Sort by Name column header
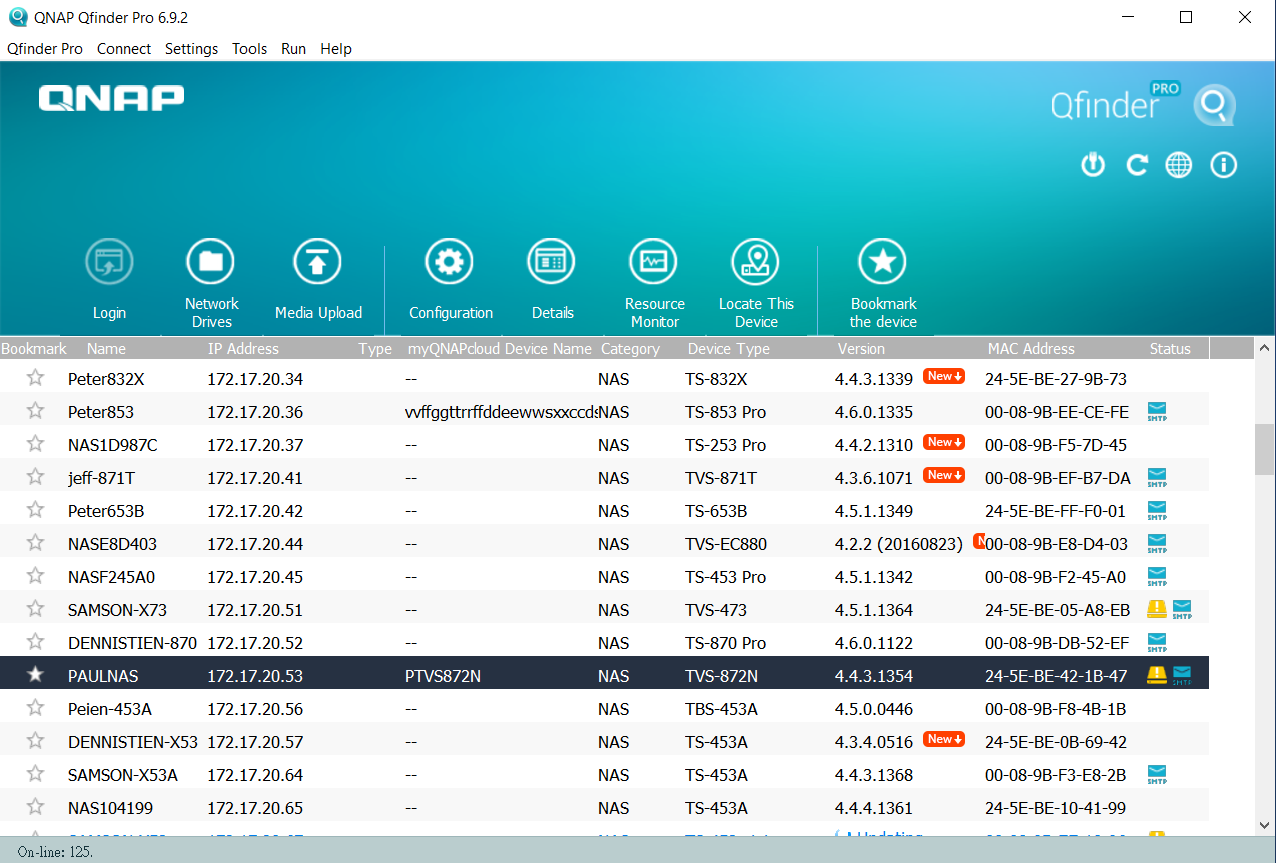Viewport: 1276px width, 863px height. 106,349
